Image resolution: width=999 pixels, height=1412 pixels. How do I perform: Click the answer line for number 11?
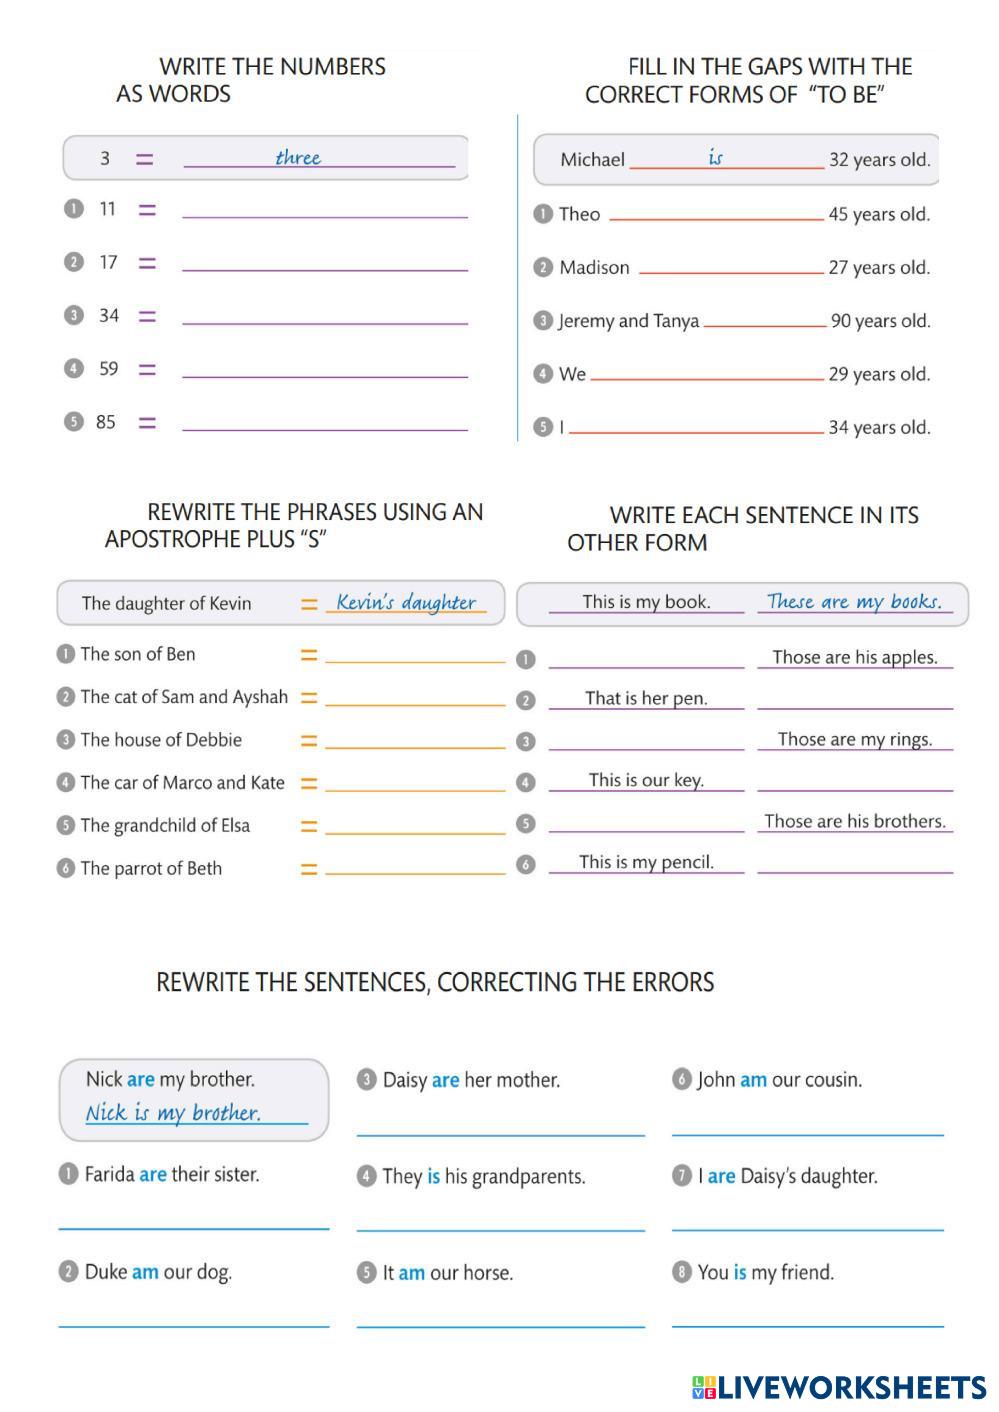click(x=325, y=208)
